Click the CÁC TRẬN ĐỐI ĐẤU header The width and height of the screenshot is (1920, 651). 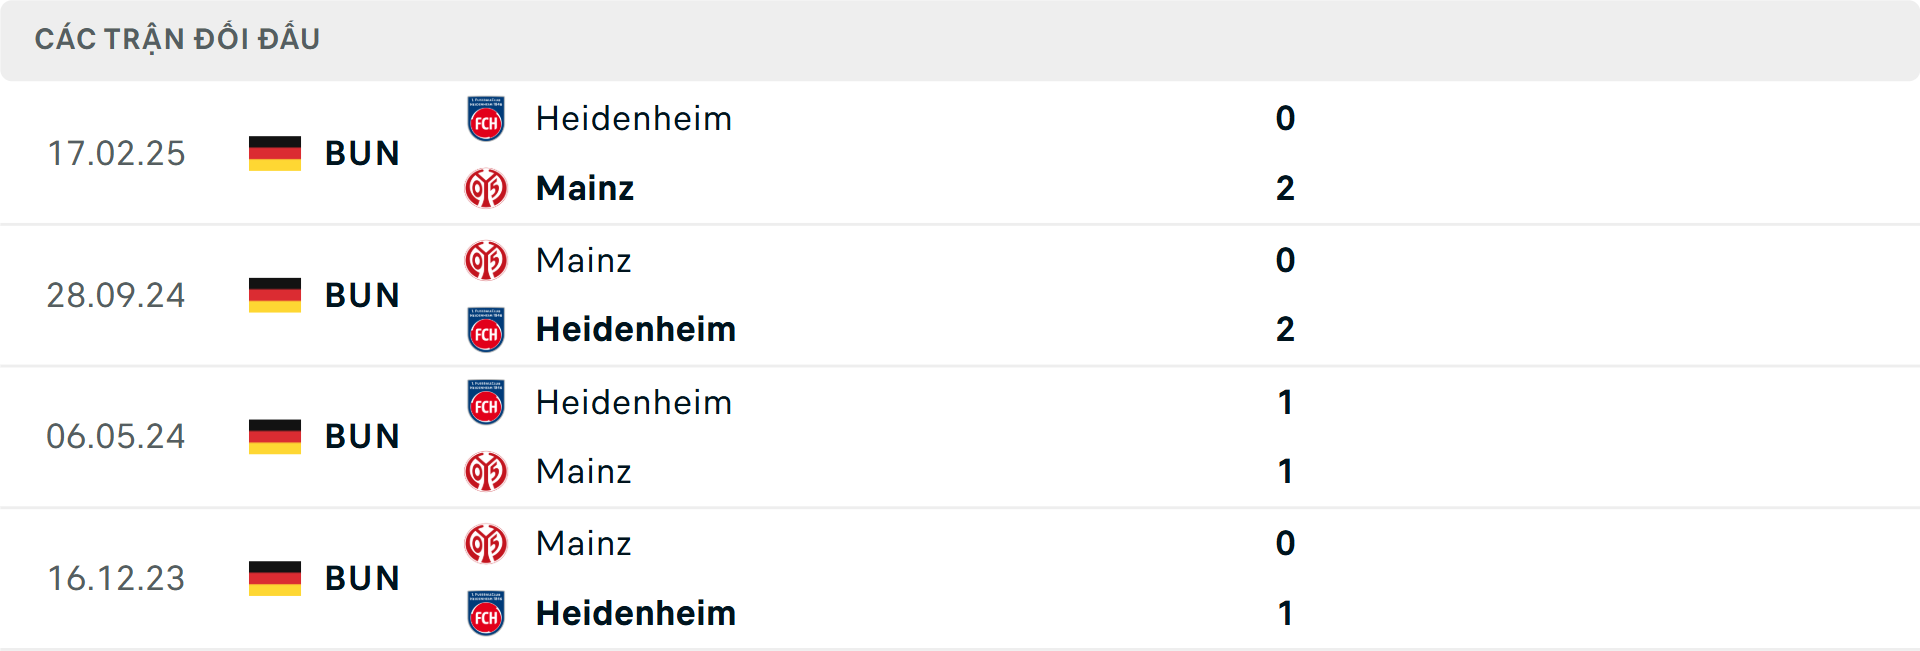coord(177,38)
